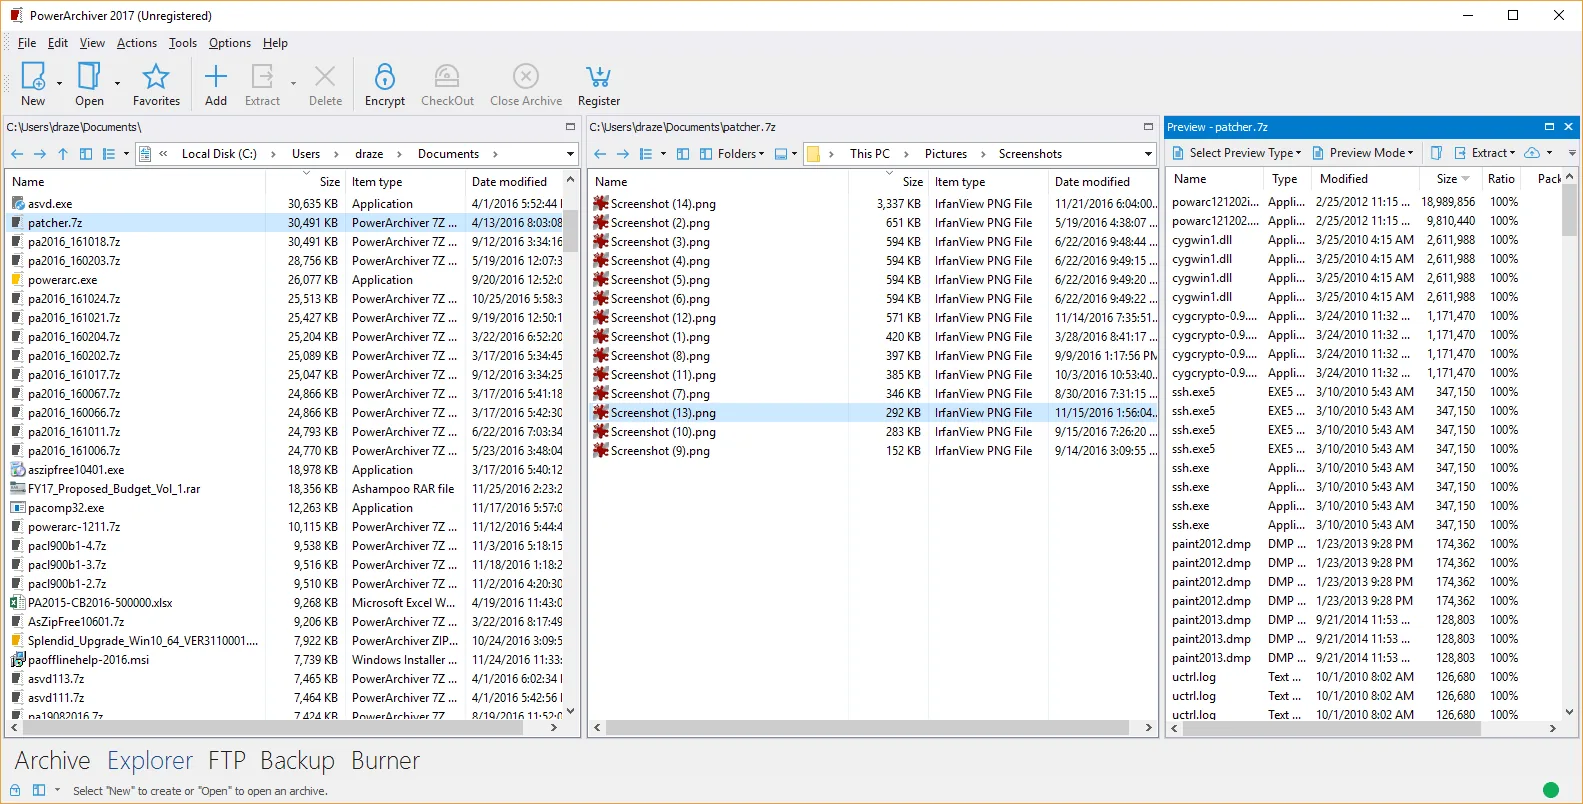Click the open archive icon in Preview toolbar
This screenshot has width=1583, height=804.
tap(1436, 153)
